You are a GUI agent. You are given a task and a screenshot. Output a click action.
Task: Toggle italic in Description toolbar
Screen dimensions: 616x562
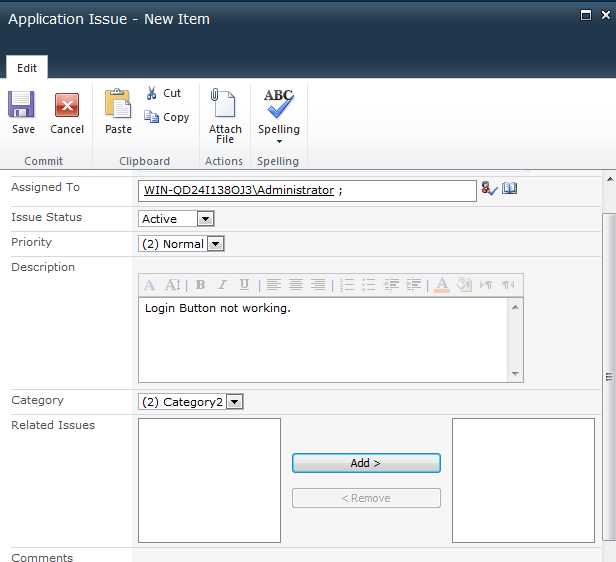click(x=222, y=285)
